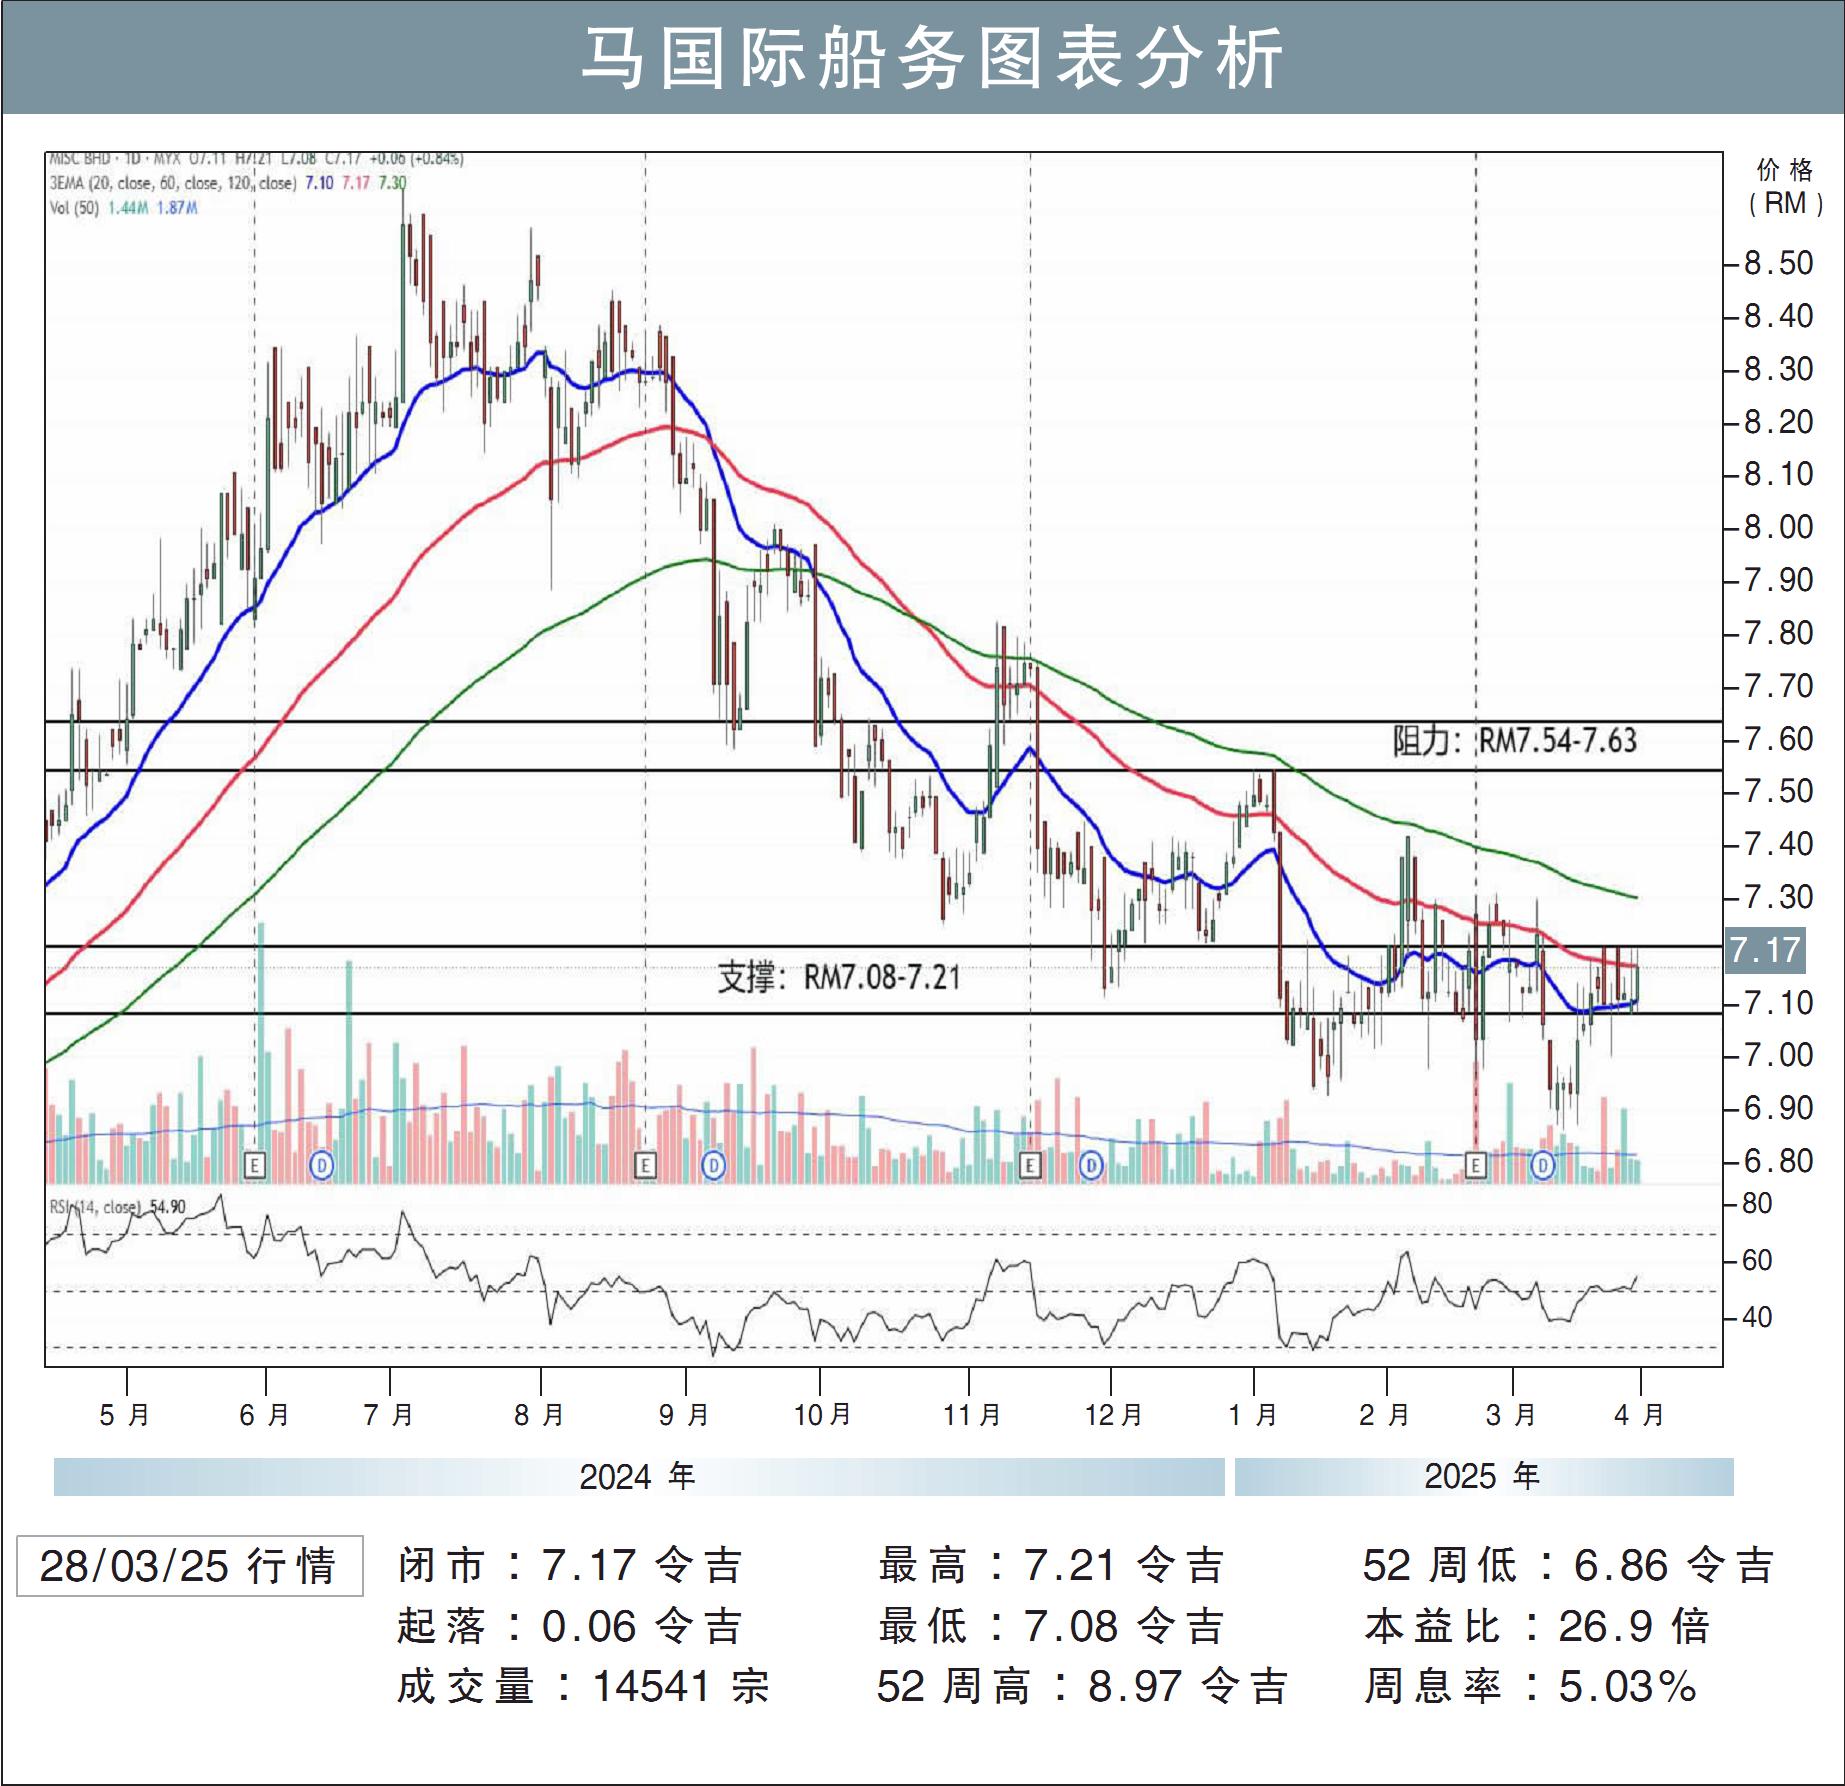The image size is (1845, 1786).
Task: Select the 2024 年 timeline bar
Action: click(x=638, y=1477)
